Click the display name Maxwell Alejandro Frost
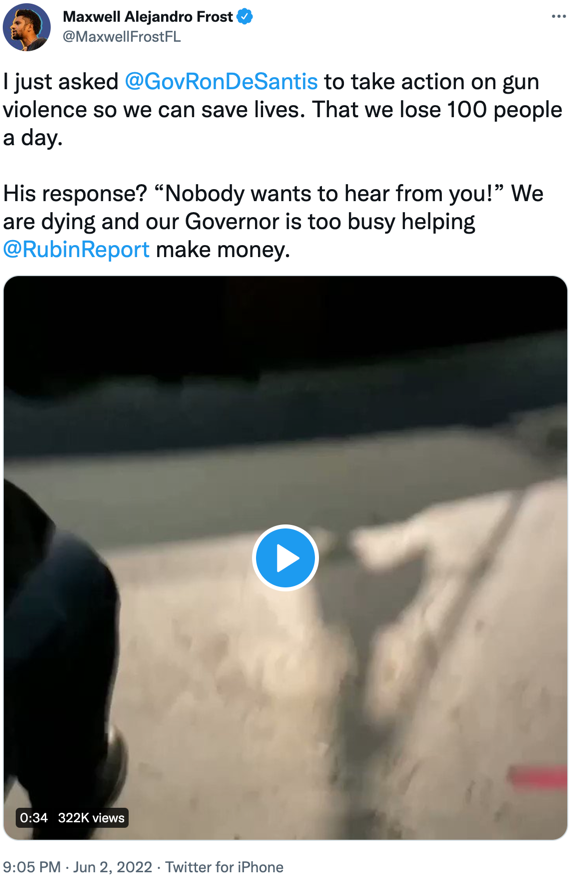The image size is (571, 877). point(148,17)
